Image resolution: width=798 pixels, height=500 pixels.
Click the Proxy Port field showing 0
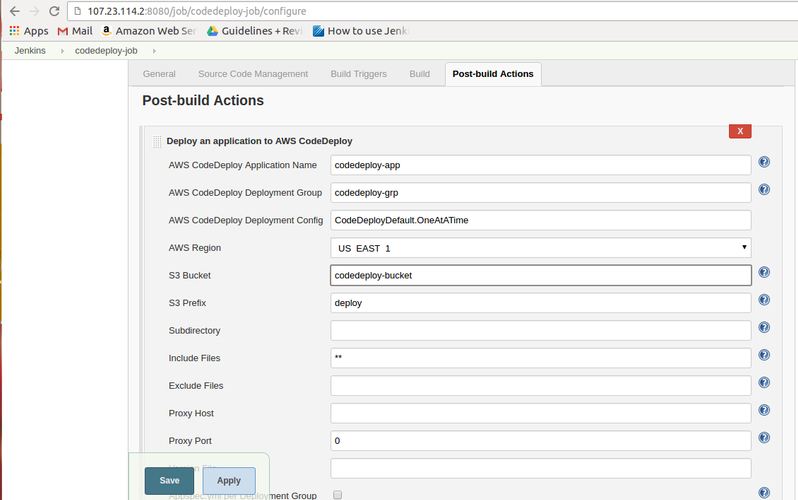point(540,440)
